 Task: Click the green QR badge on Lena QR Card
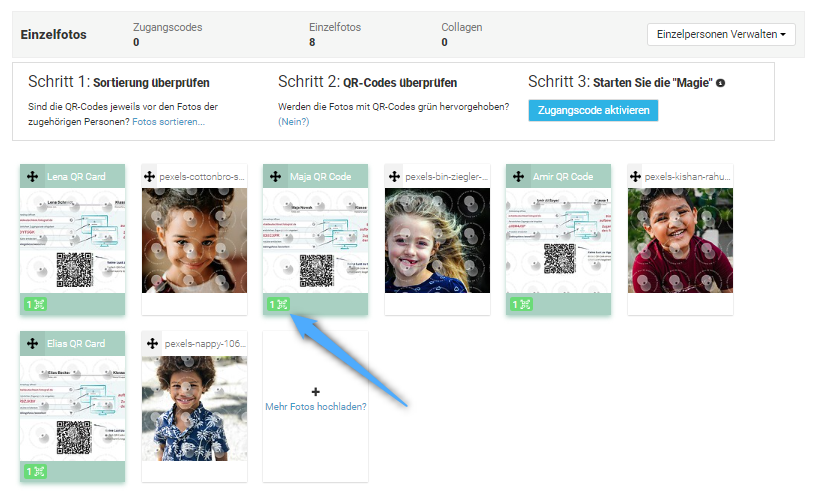35,304
